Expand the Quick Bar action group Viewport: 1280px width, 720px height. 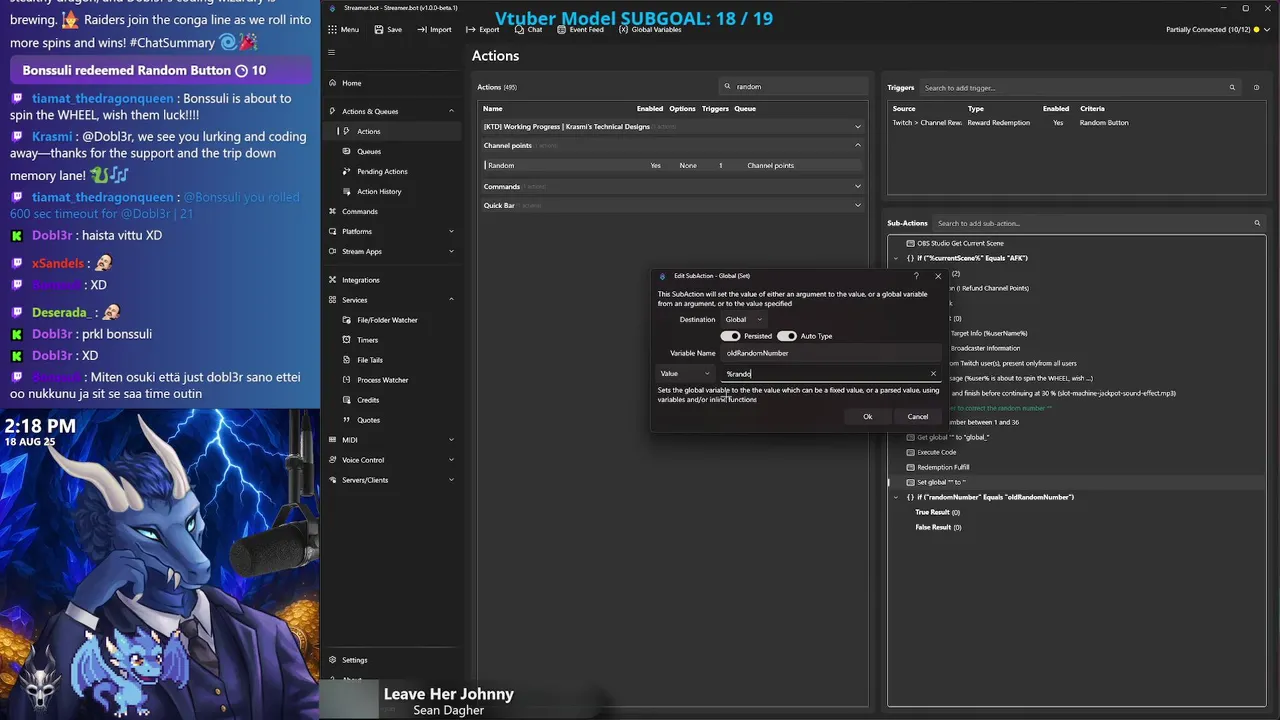tap(857, 206)
